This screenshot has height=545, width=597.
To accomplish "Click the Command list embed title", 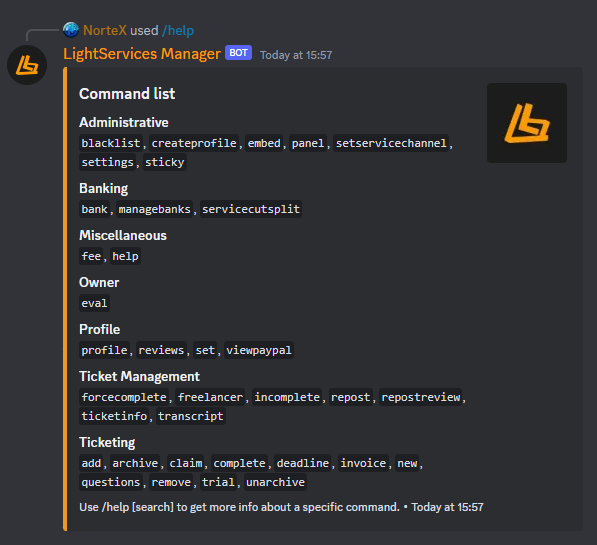I will click(x=127, y=94).
